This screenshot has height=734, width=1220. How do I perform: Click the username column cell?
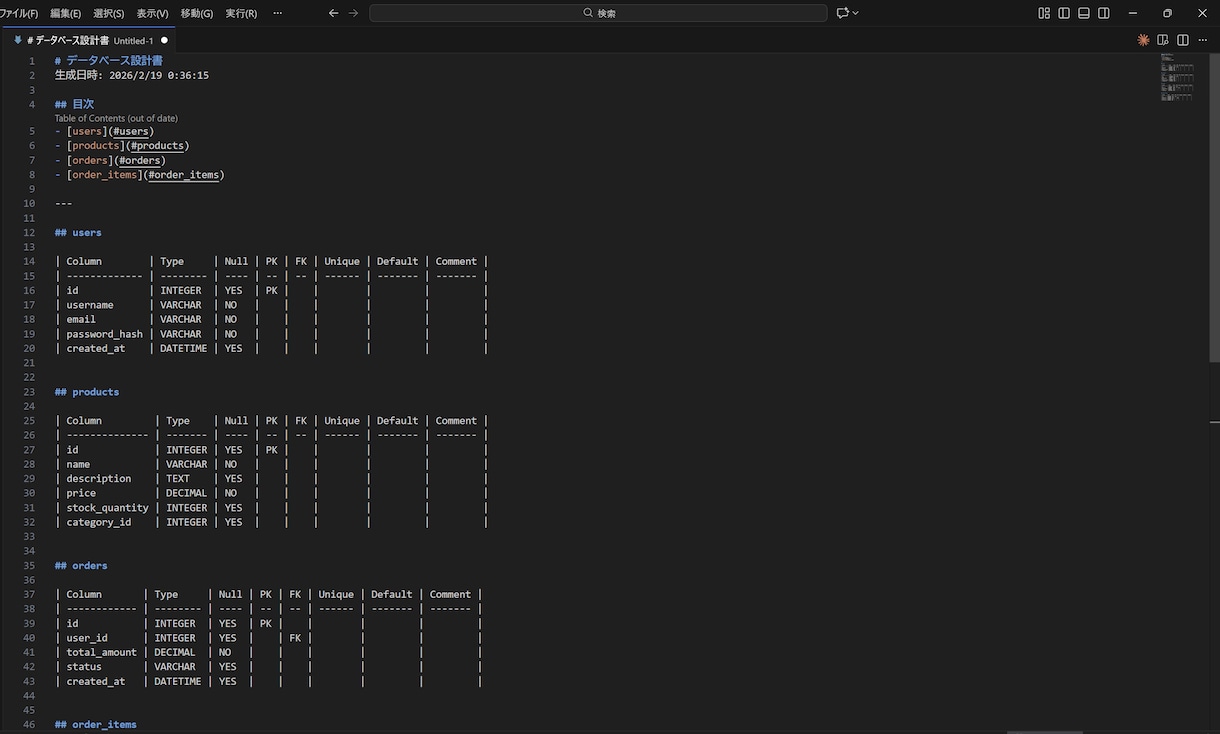[90, 305]
